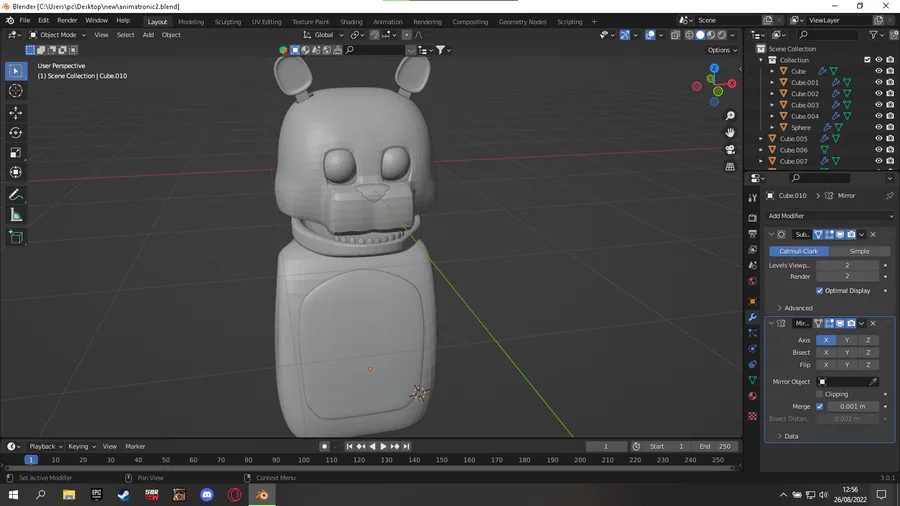Open the Texture properties checker tab
Screen dimensions: 900x506
752,416
